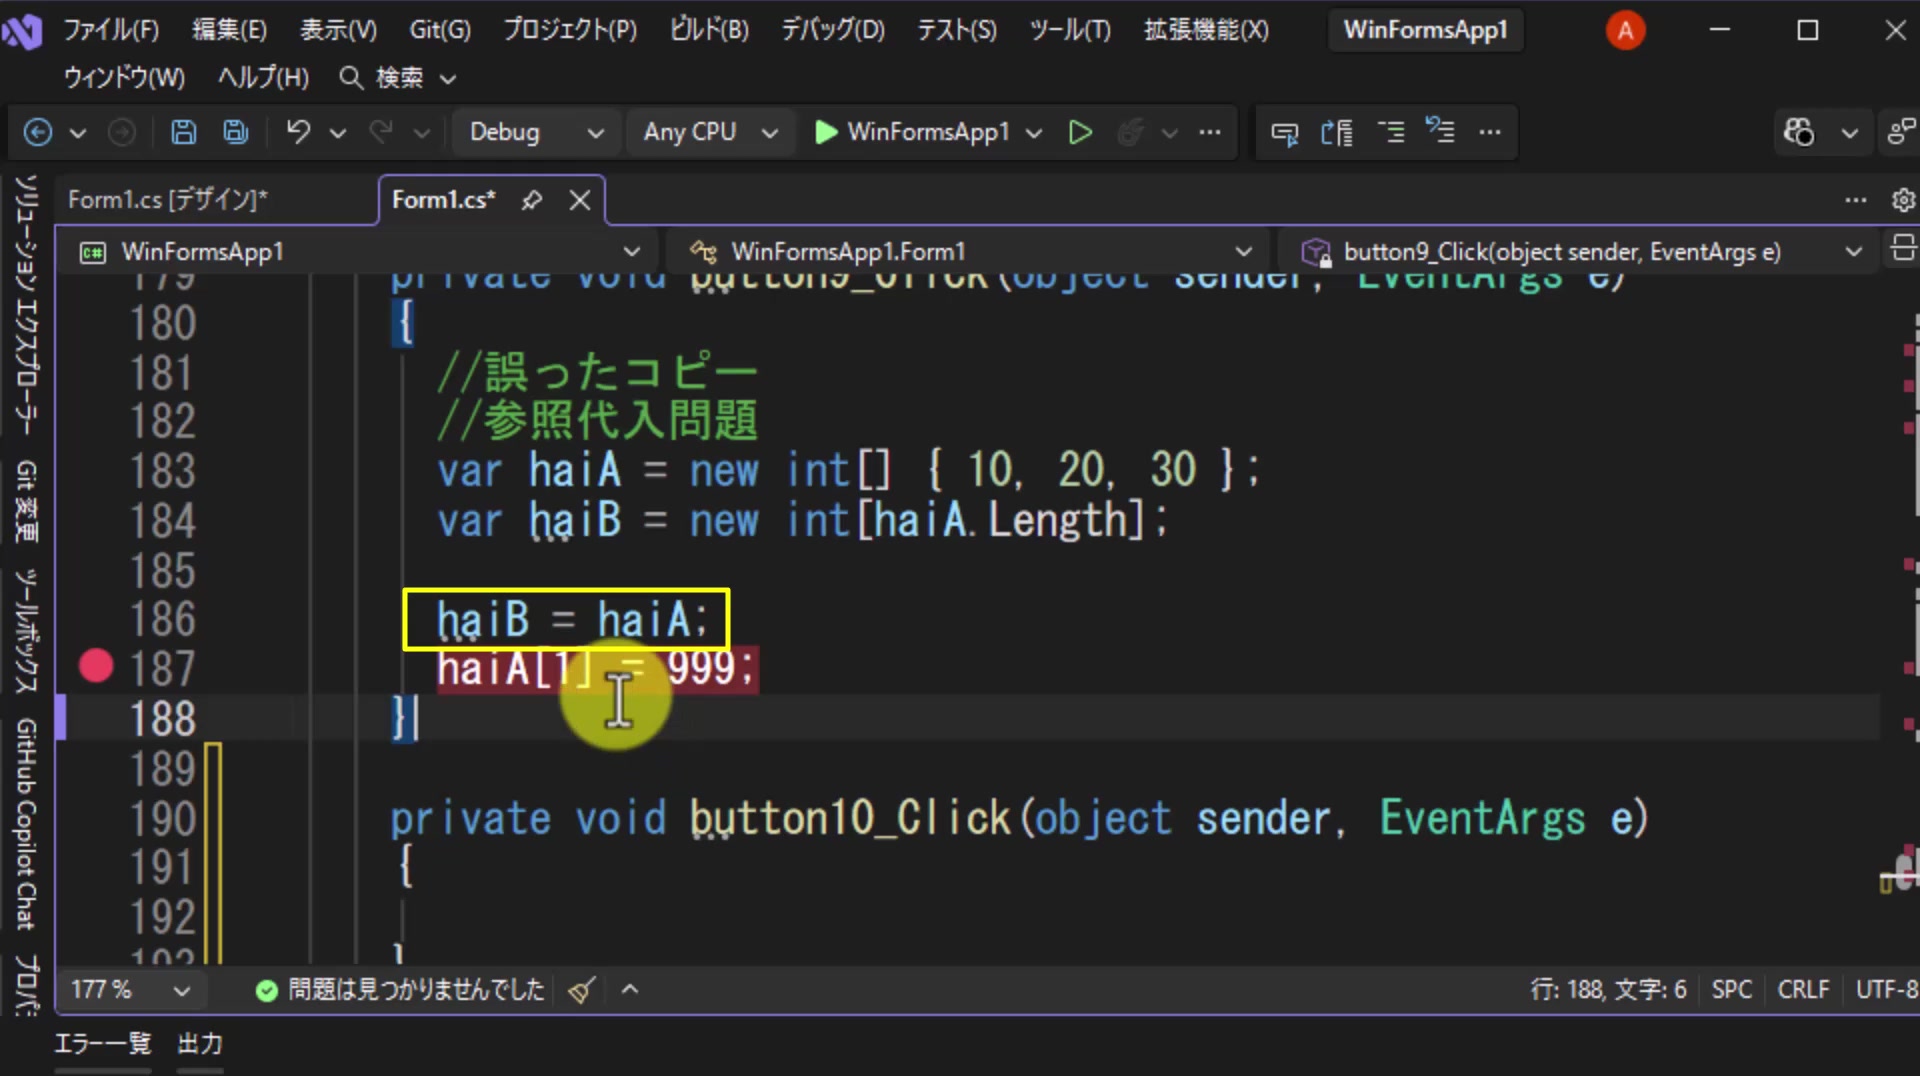Click the code cleanup broom icon in the status bar
Screen dimensions: 1920x1076
pyautogui.click(x=581, y=990)
